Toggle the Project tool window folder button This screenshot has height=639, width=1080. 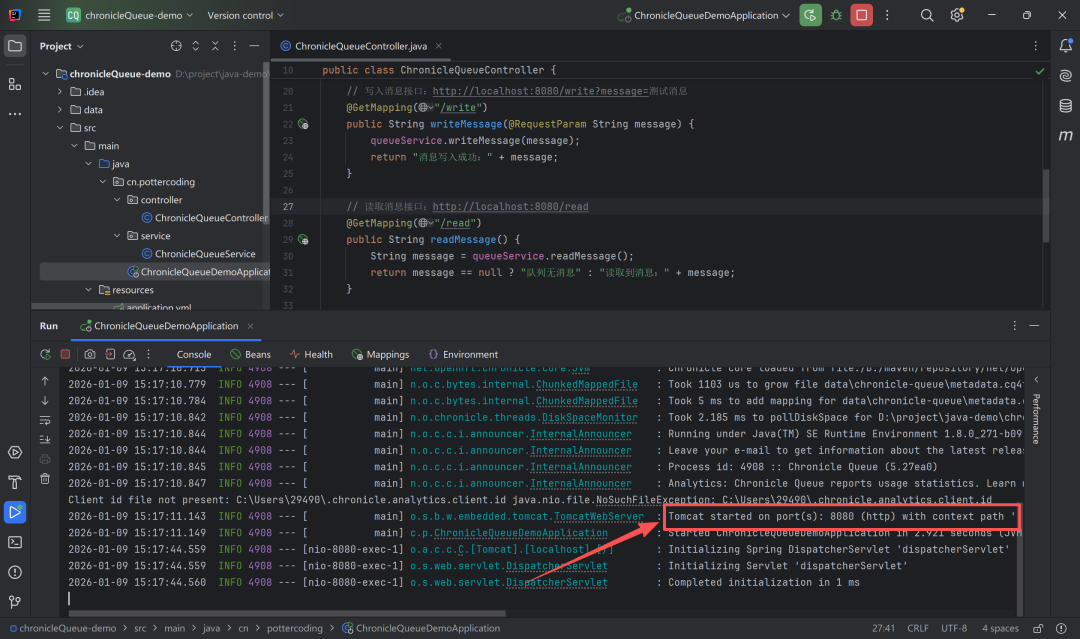click(x=15, y=46)
